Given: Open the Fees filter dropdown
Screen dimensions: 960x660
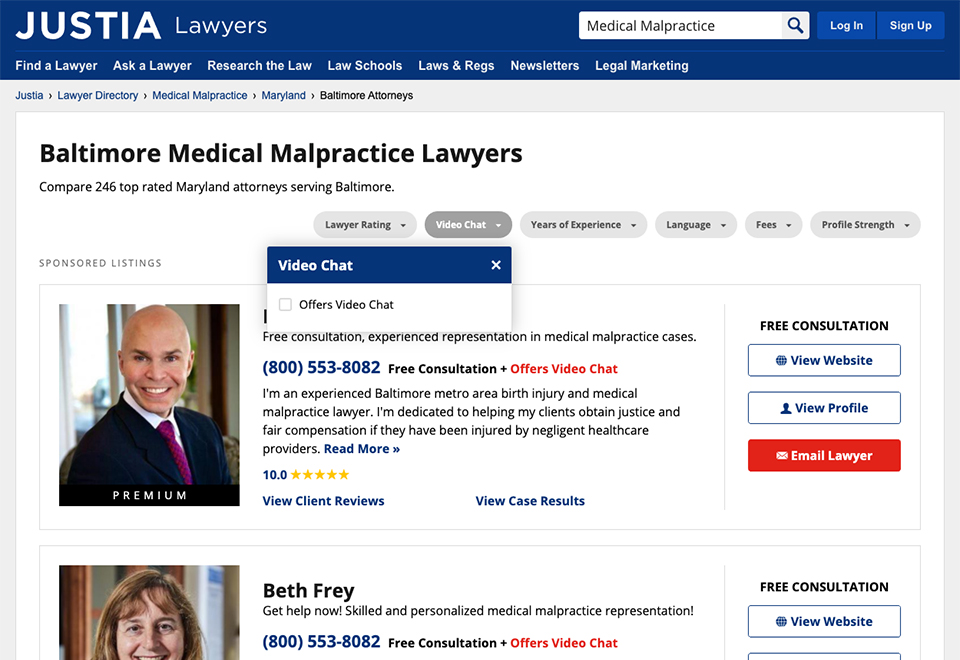Looking at the screenshot, I should tap(773, 225).
